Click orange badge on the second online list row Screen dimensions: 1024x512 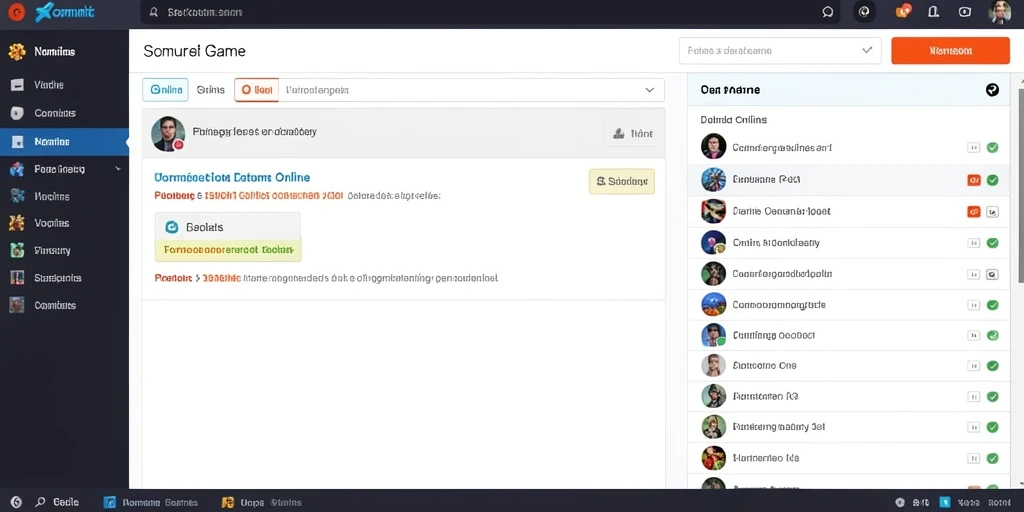(x=974, y=180)
